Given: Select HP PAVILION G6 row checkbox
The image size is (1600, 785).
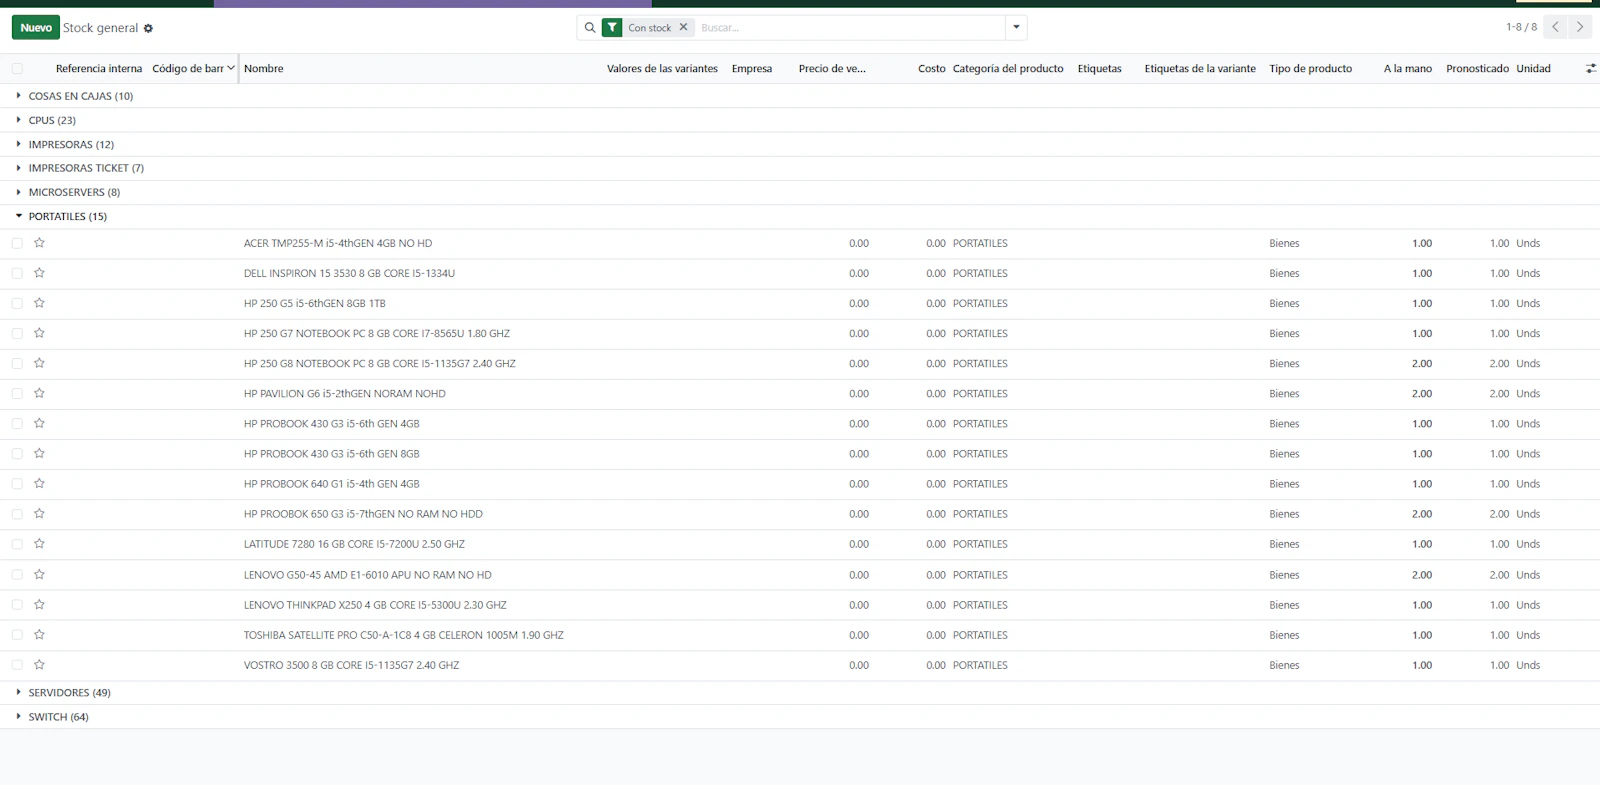Looking at the screenshot, I should pyautogui.click(x=17, y=393).
